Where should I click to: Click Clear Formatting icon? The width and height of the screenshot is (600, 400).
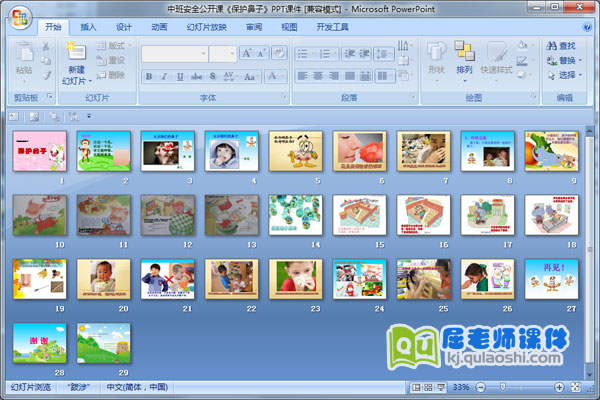coord(279,53)
